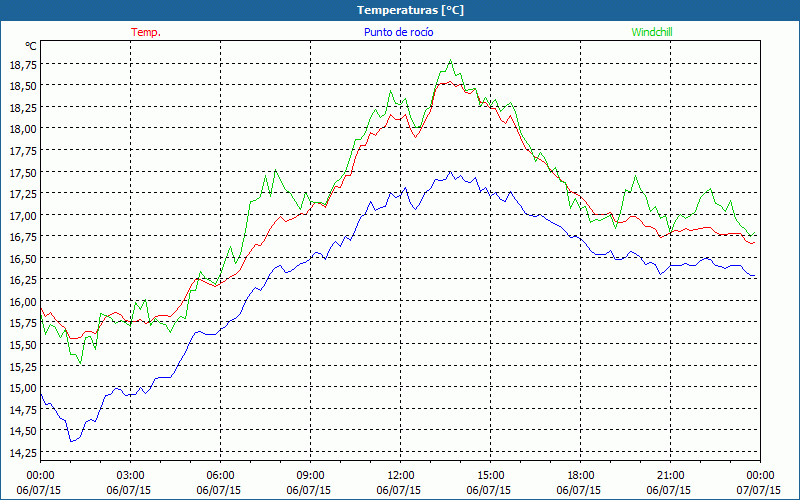Click the 17,25 y-axis value
The image size is (800, 500).
[23, 194]
